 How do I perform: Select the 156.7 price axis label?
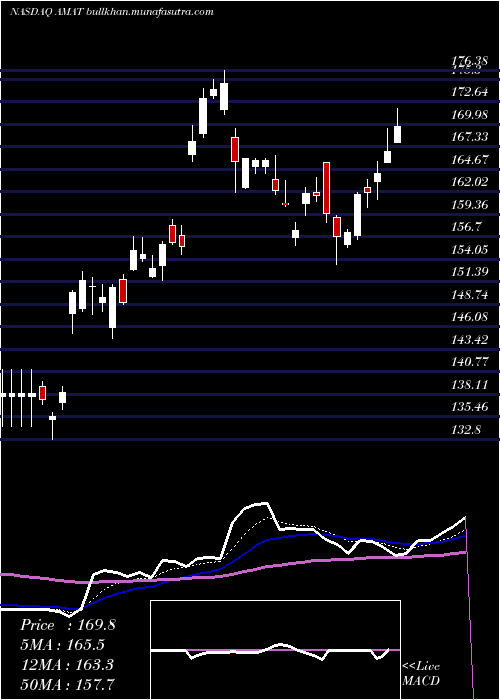coord(465,227)
